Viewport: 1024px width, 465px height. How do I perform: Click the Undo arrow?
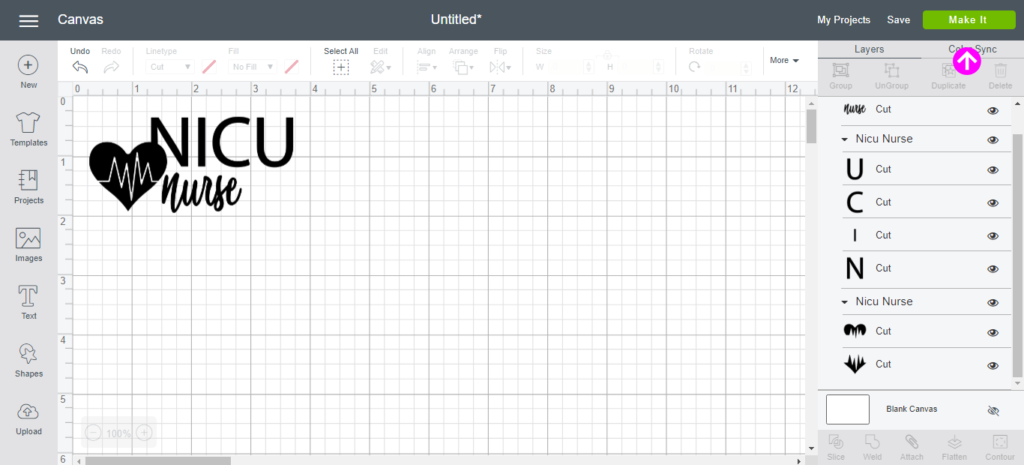coord(80,67)
